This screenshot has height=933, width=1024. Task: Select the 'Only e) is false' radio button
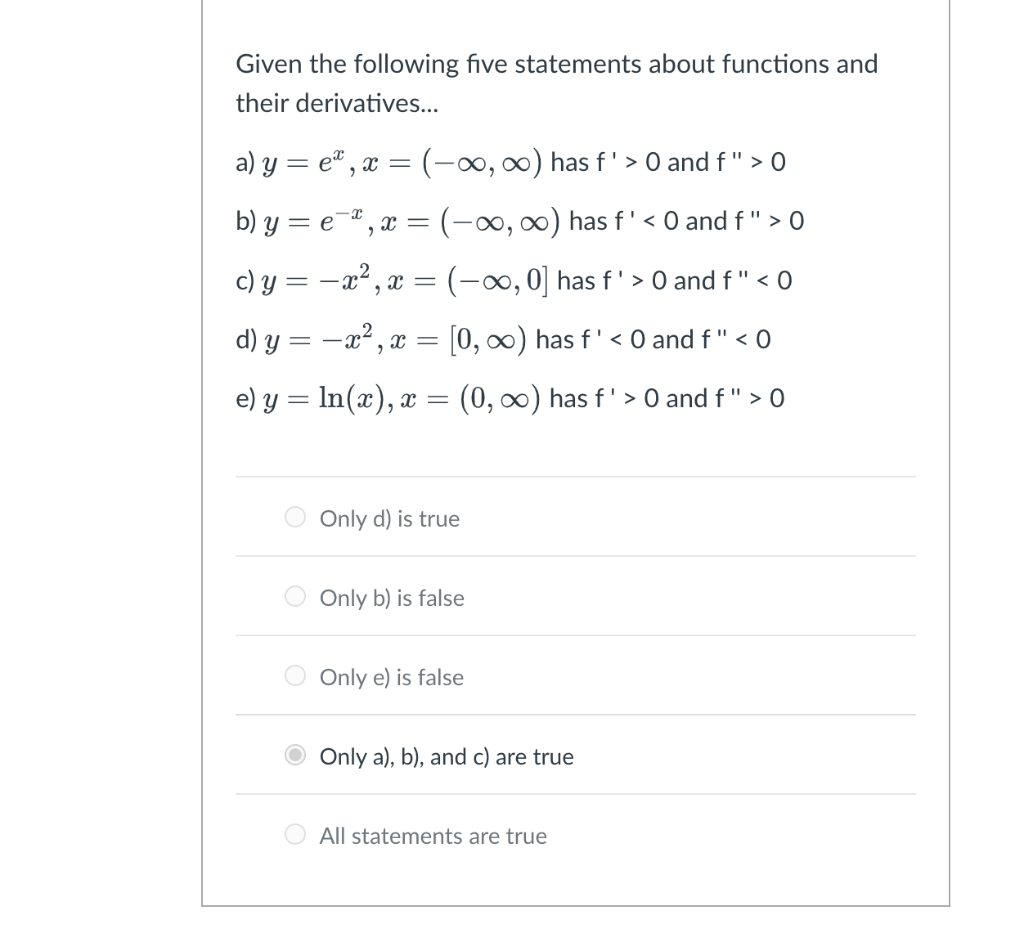point(296,676)
